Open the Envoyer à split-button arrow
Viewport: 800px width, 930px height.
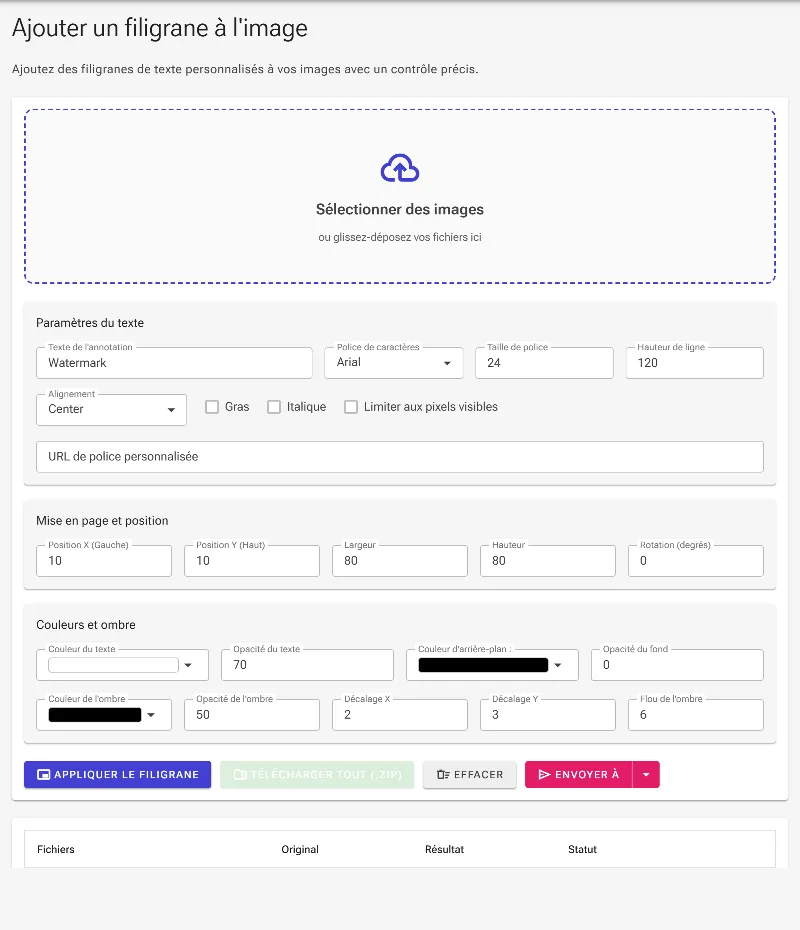pos(646,775)
